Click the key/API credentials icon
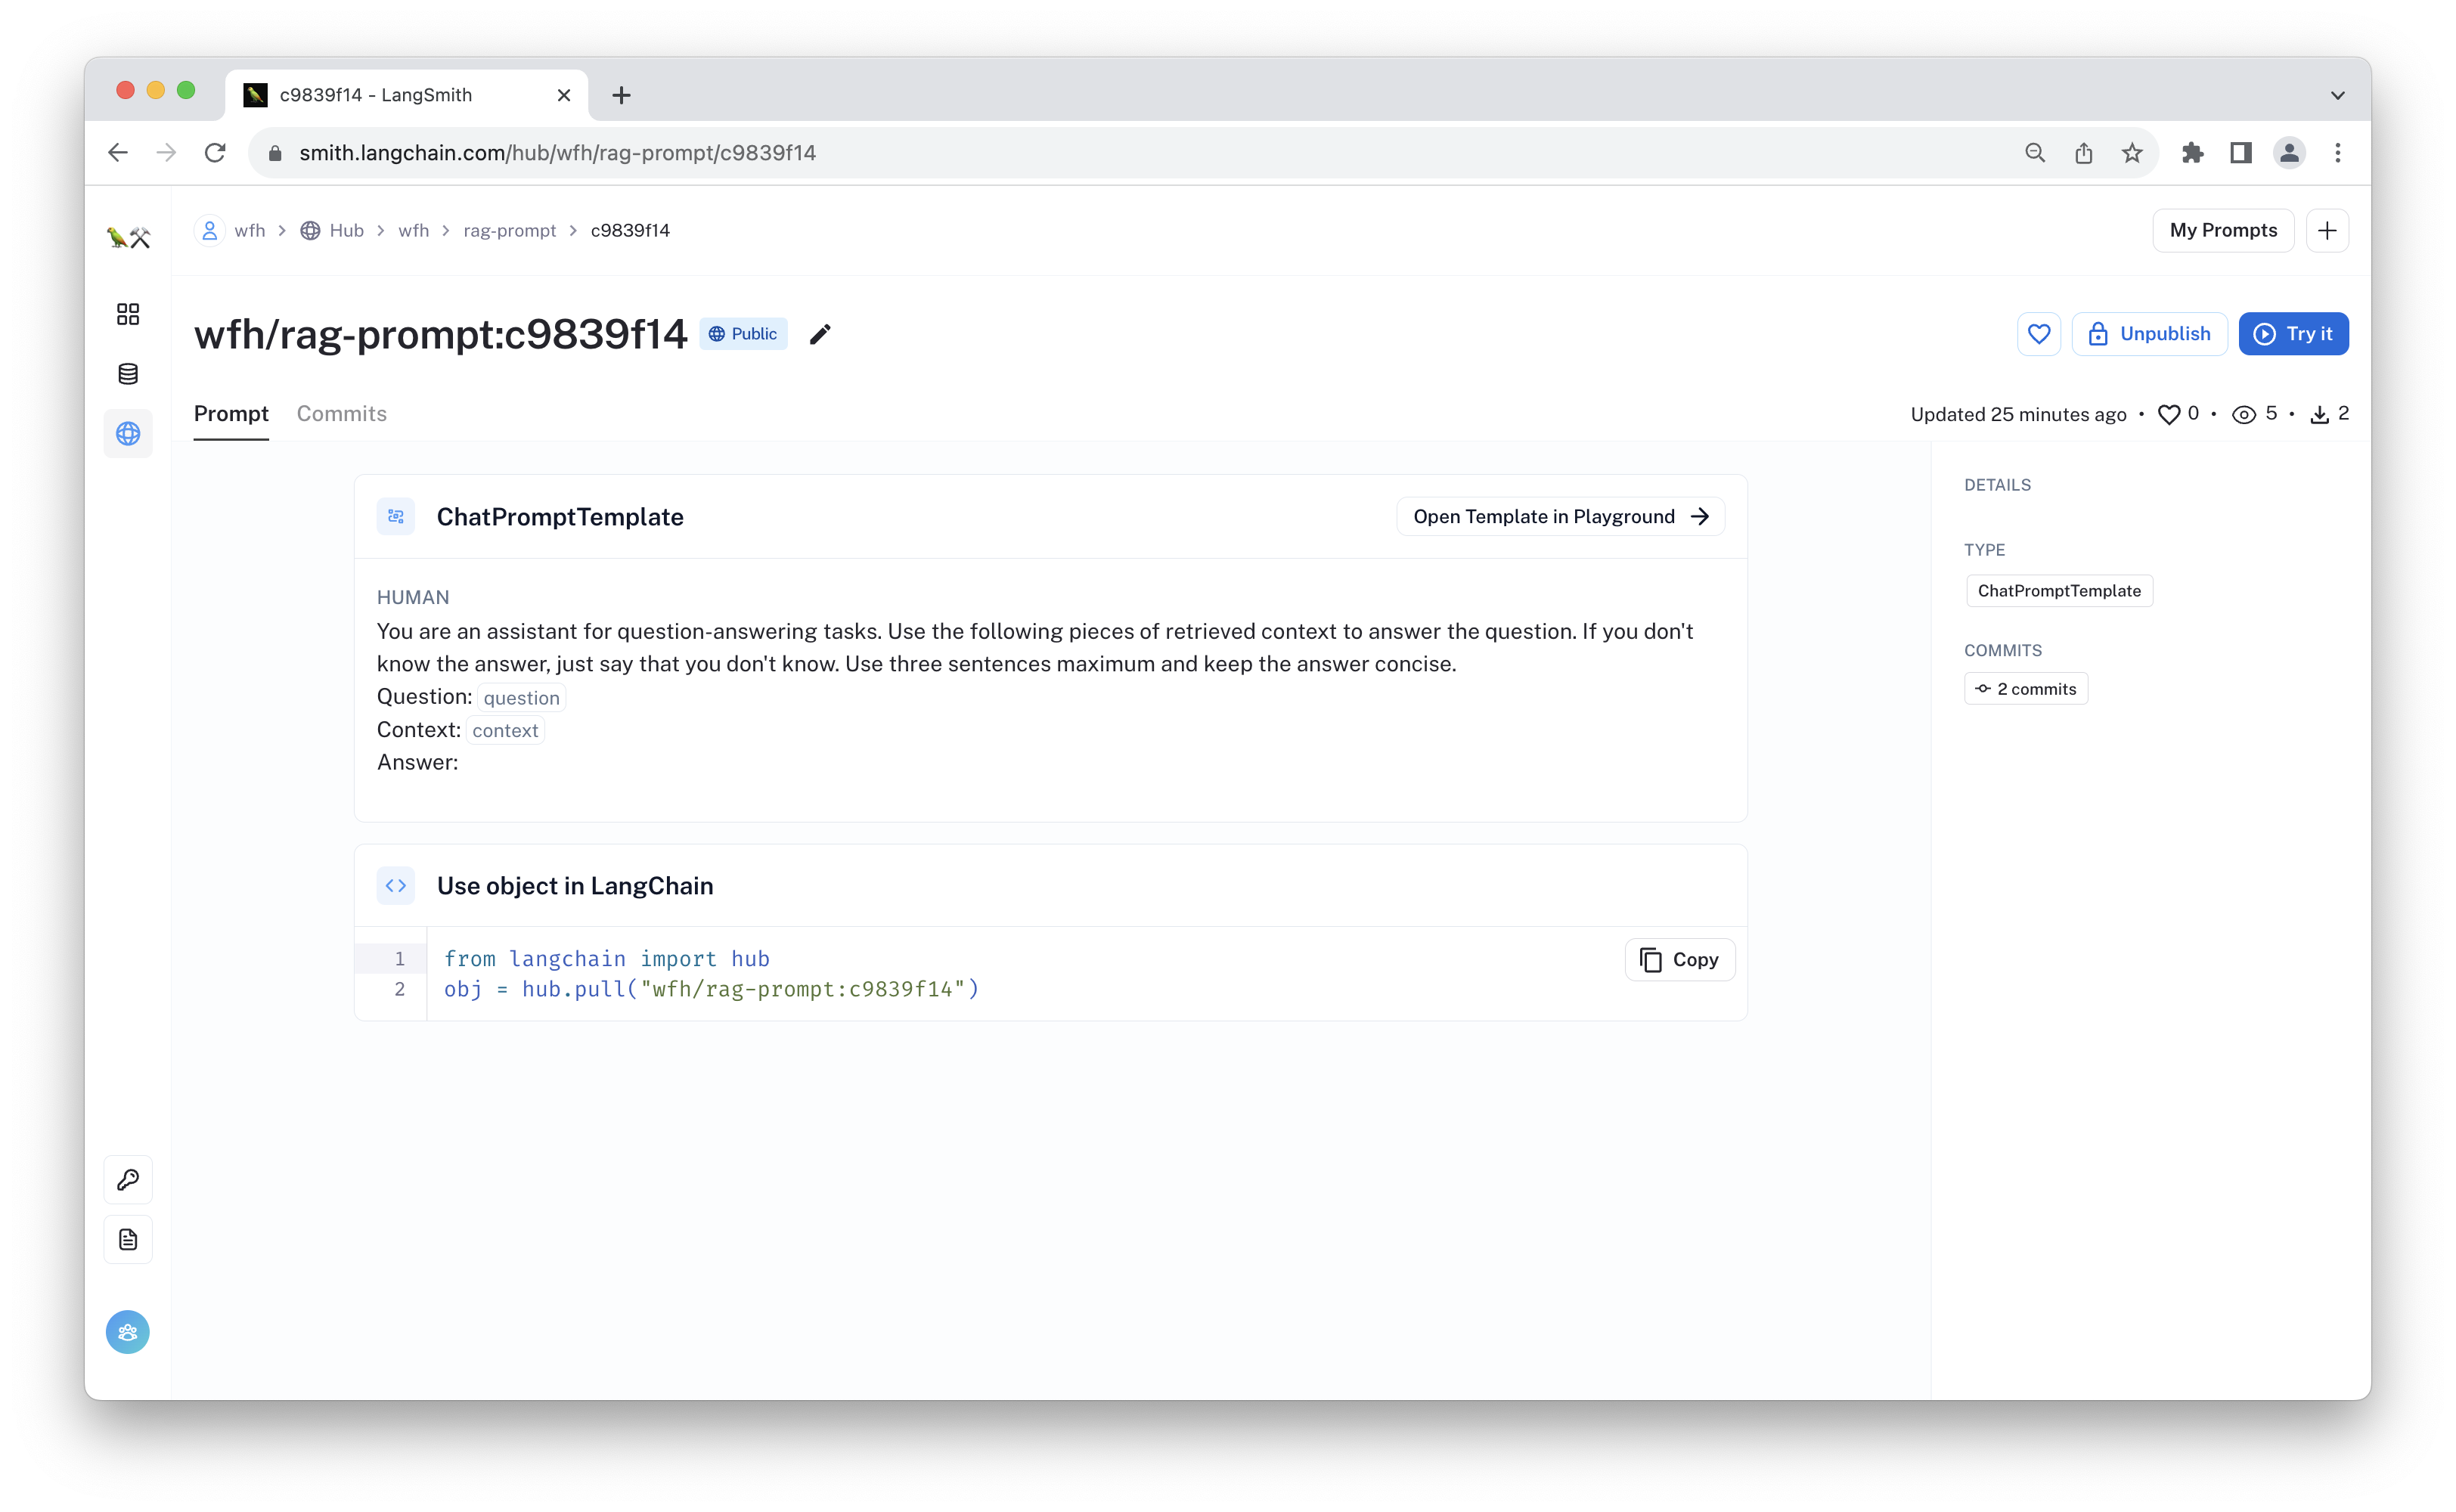This screenshot has height=1512, width=2456. click(x=126, y=1179)
